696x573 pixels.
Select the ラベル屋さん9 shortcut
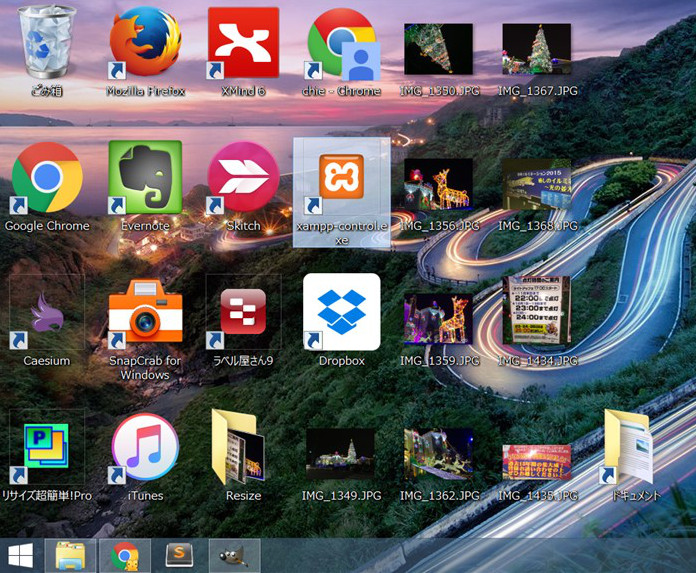pos(243,312)
